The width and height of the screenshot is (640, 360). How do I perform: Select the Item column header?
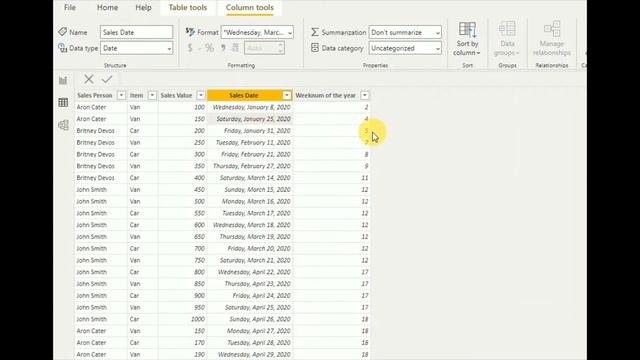tap(136, 95)
